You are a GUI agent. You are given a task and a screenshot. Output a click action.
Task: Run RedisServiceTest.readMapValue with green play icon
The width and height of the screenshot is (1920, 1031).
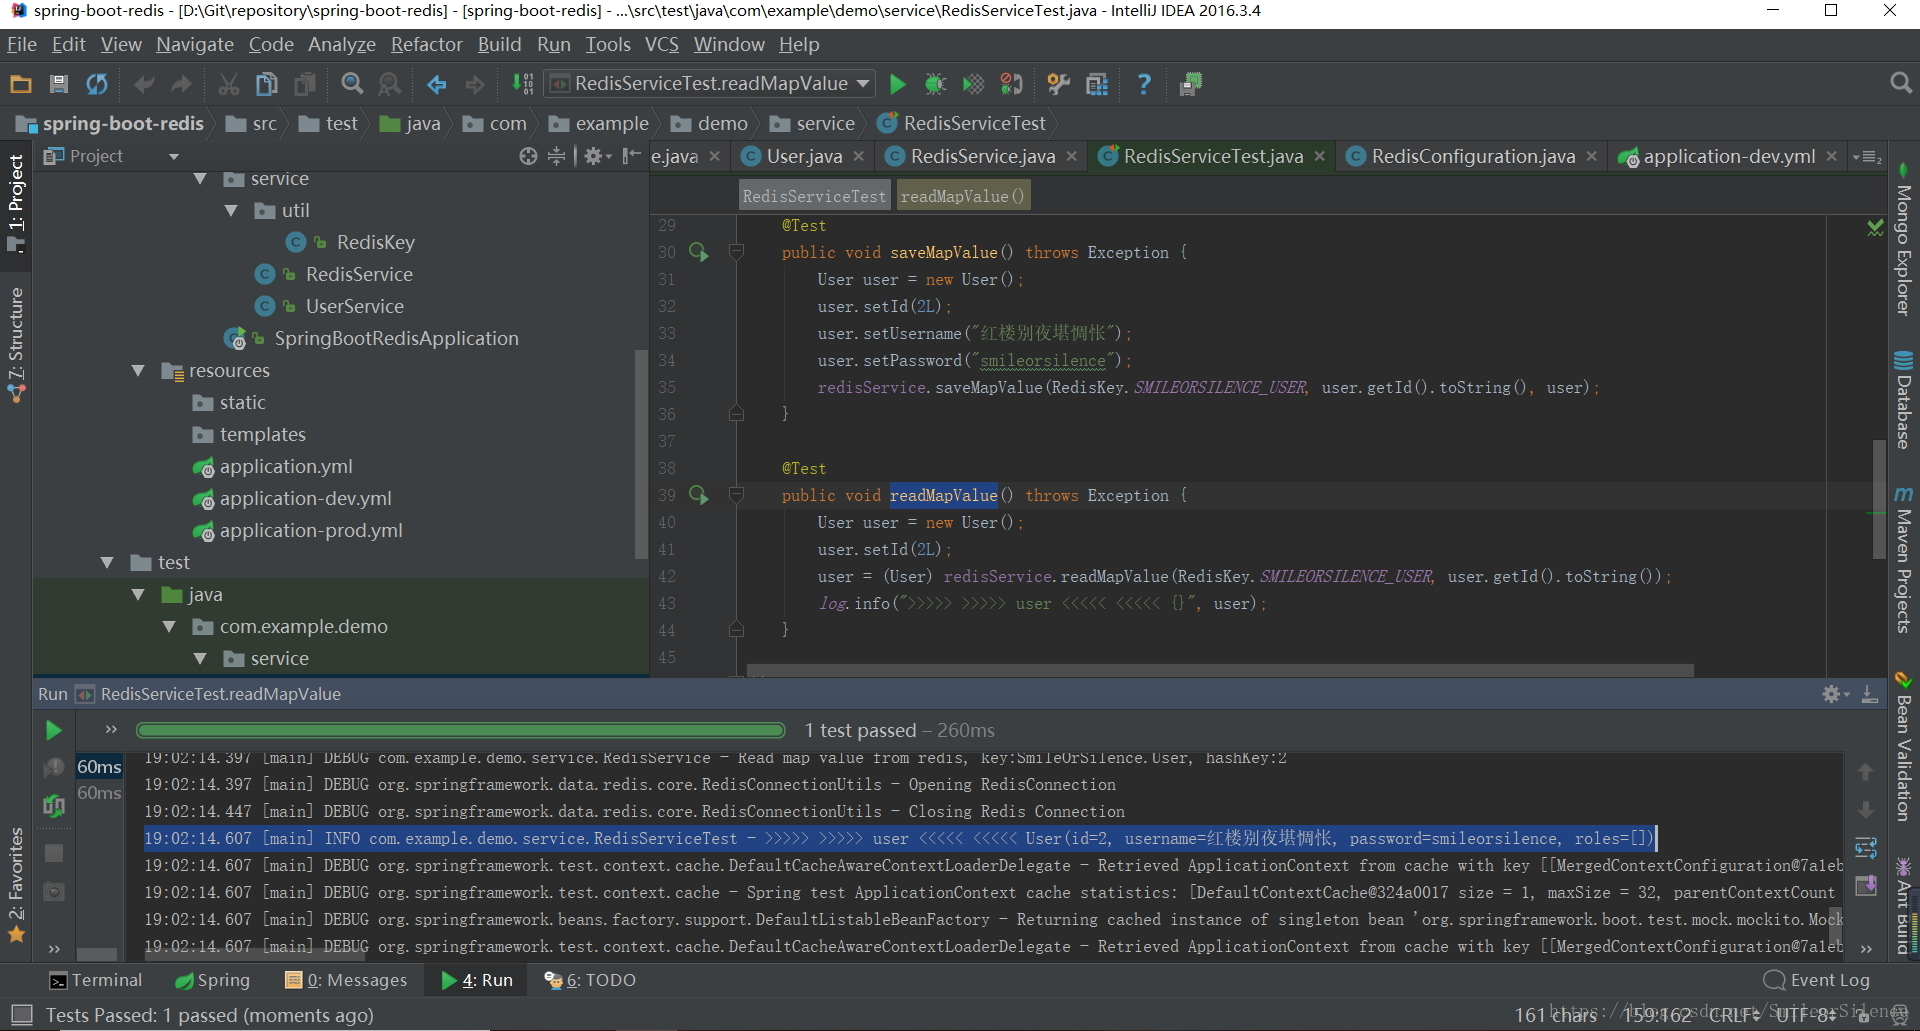pyautogui.click(x=898, y=84)
